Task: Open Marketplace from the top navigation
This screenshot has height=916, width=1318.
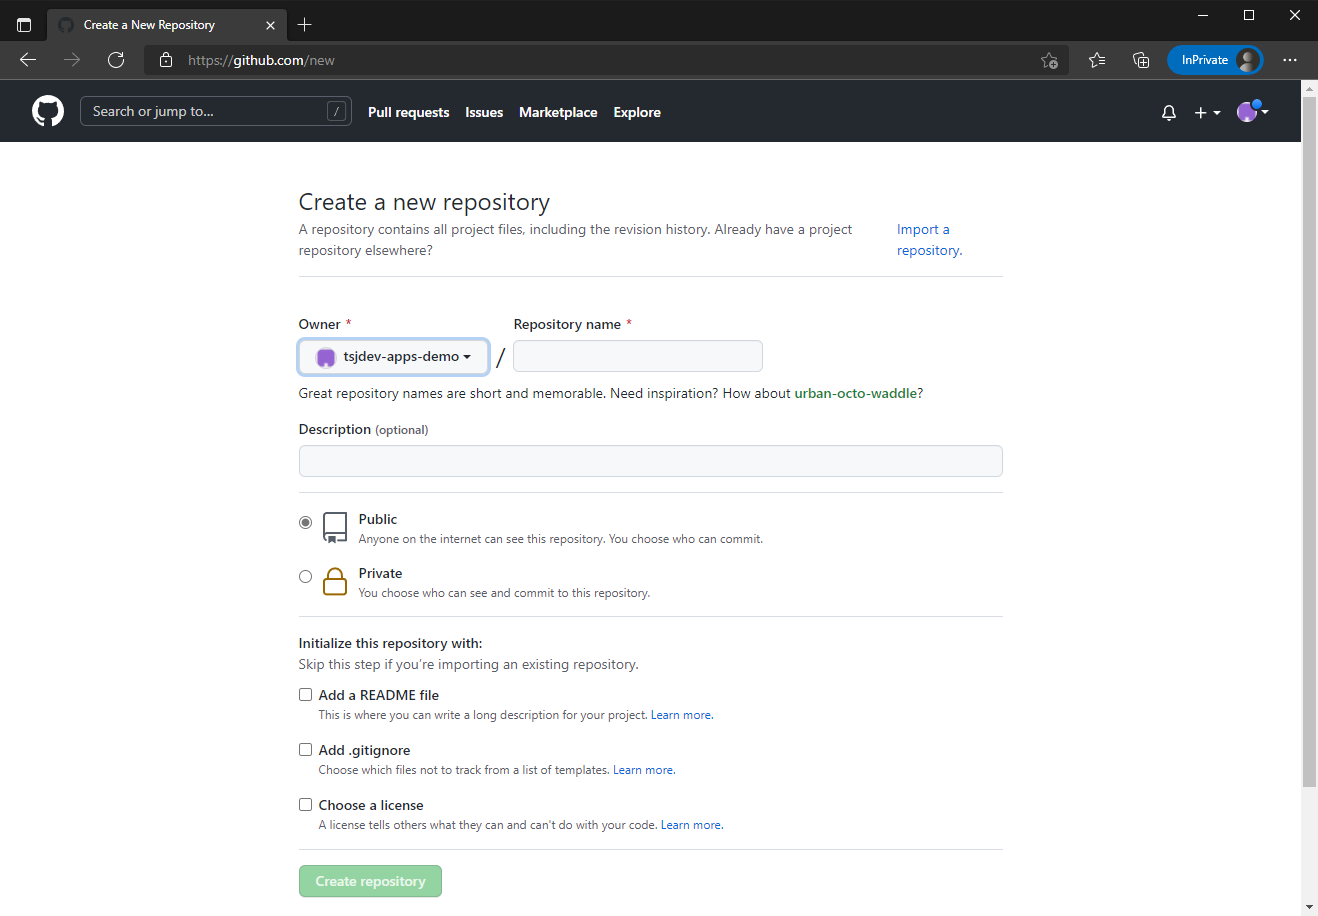Action: 558,113
